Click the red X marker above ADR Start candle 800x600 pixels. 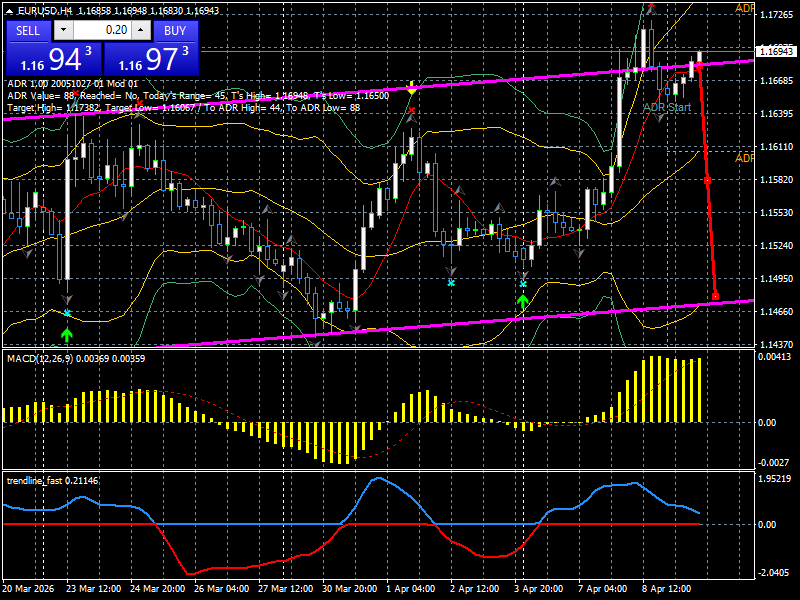pos(652,6)
